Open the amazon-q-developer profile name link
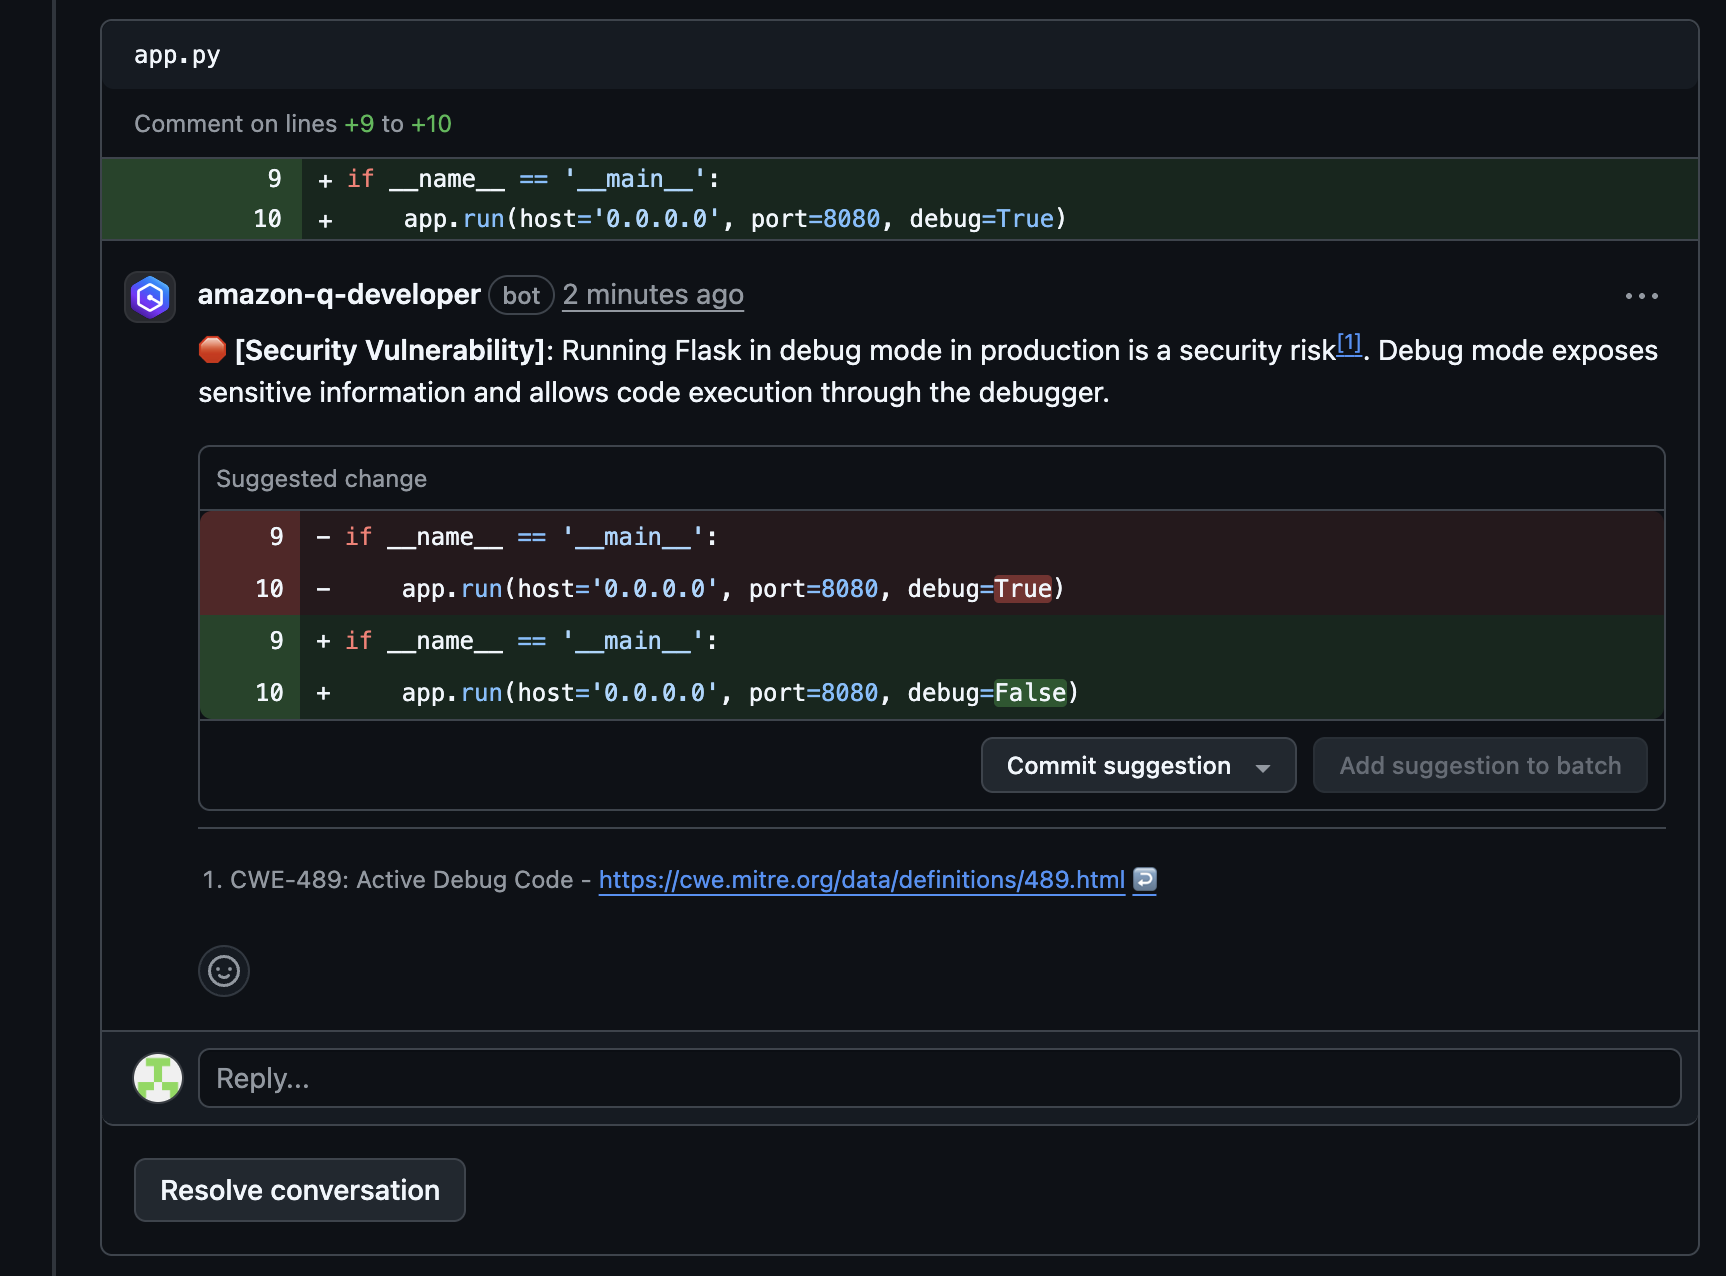 339,295
